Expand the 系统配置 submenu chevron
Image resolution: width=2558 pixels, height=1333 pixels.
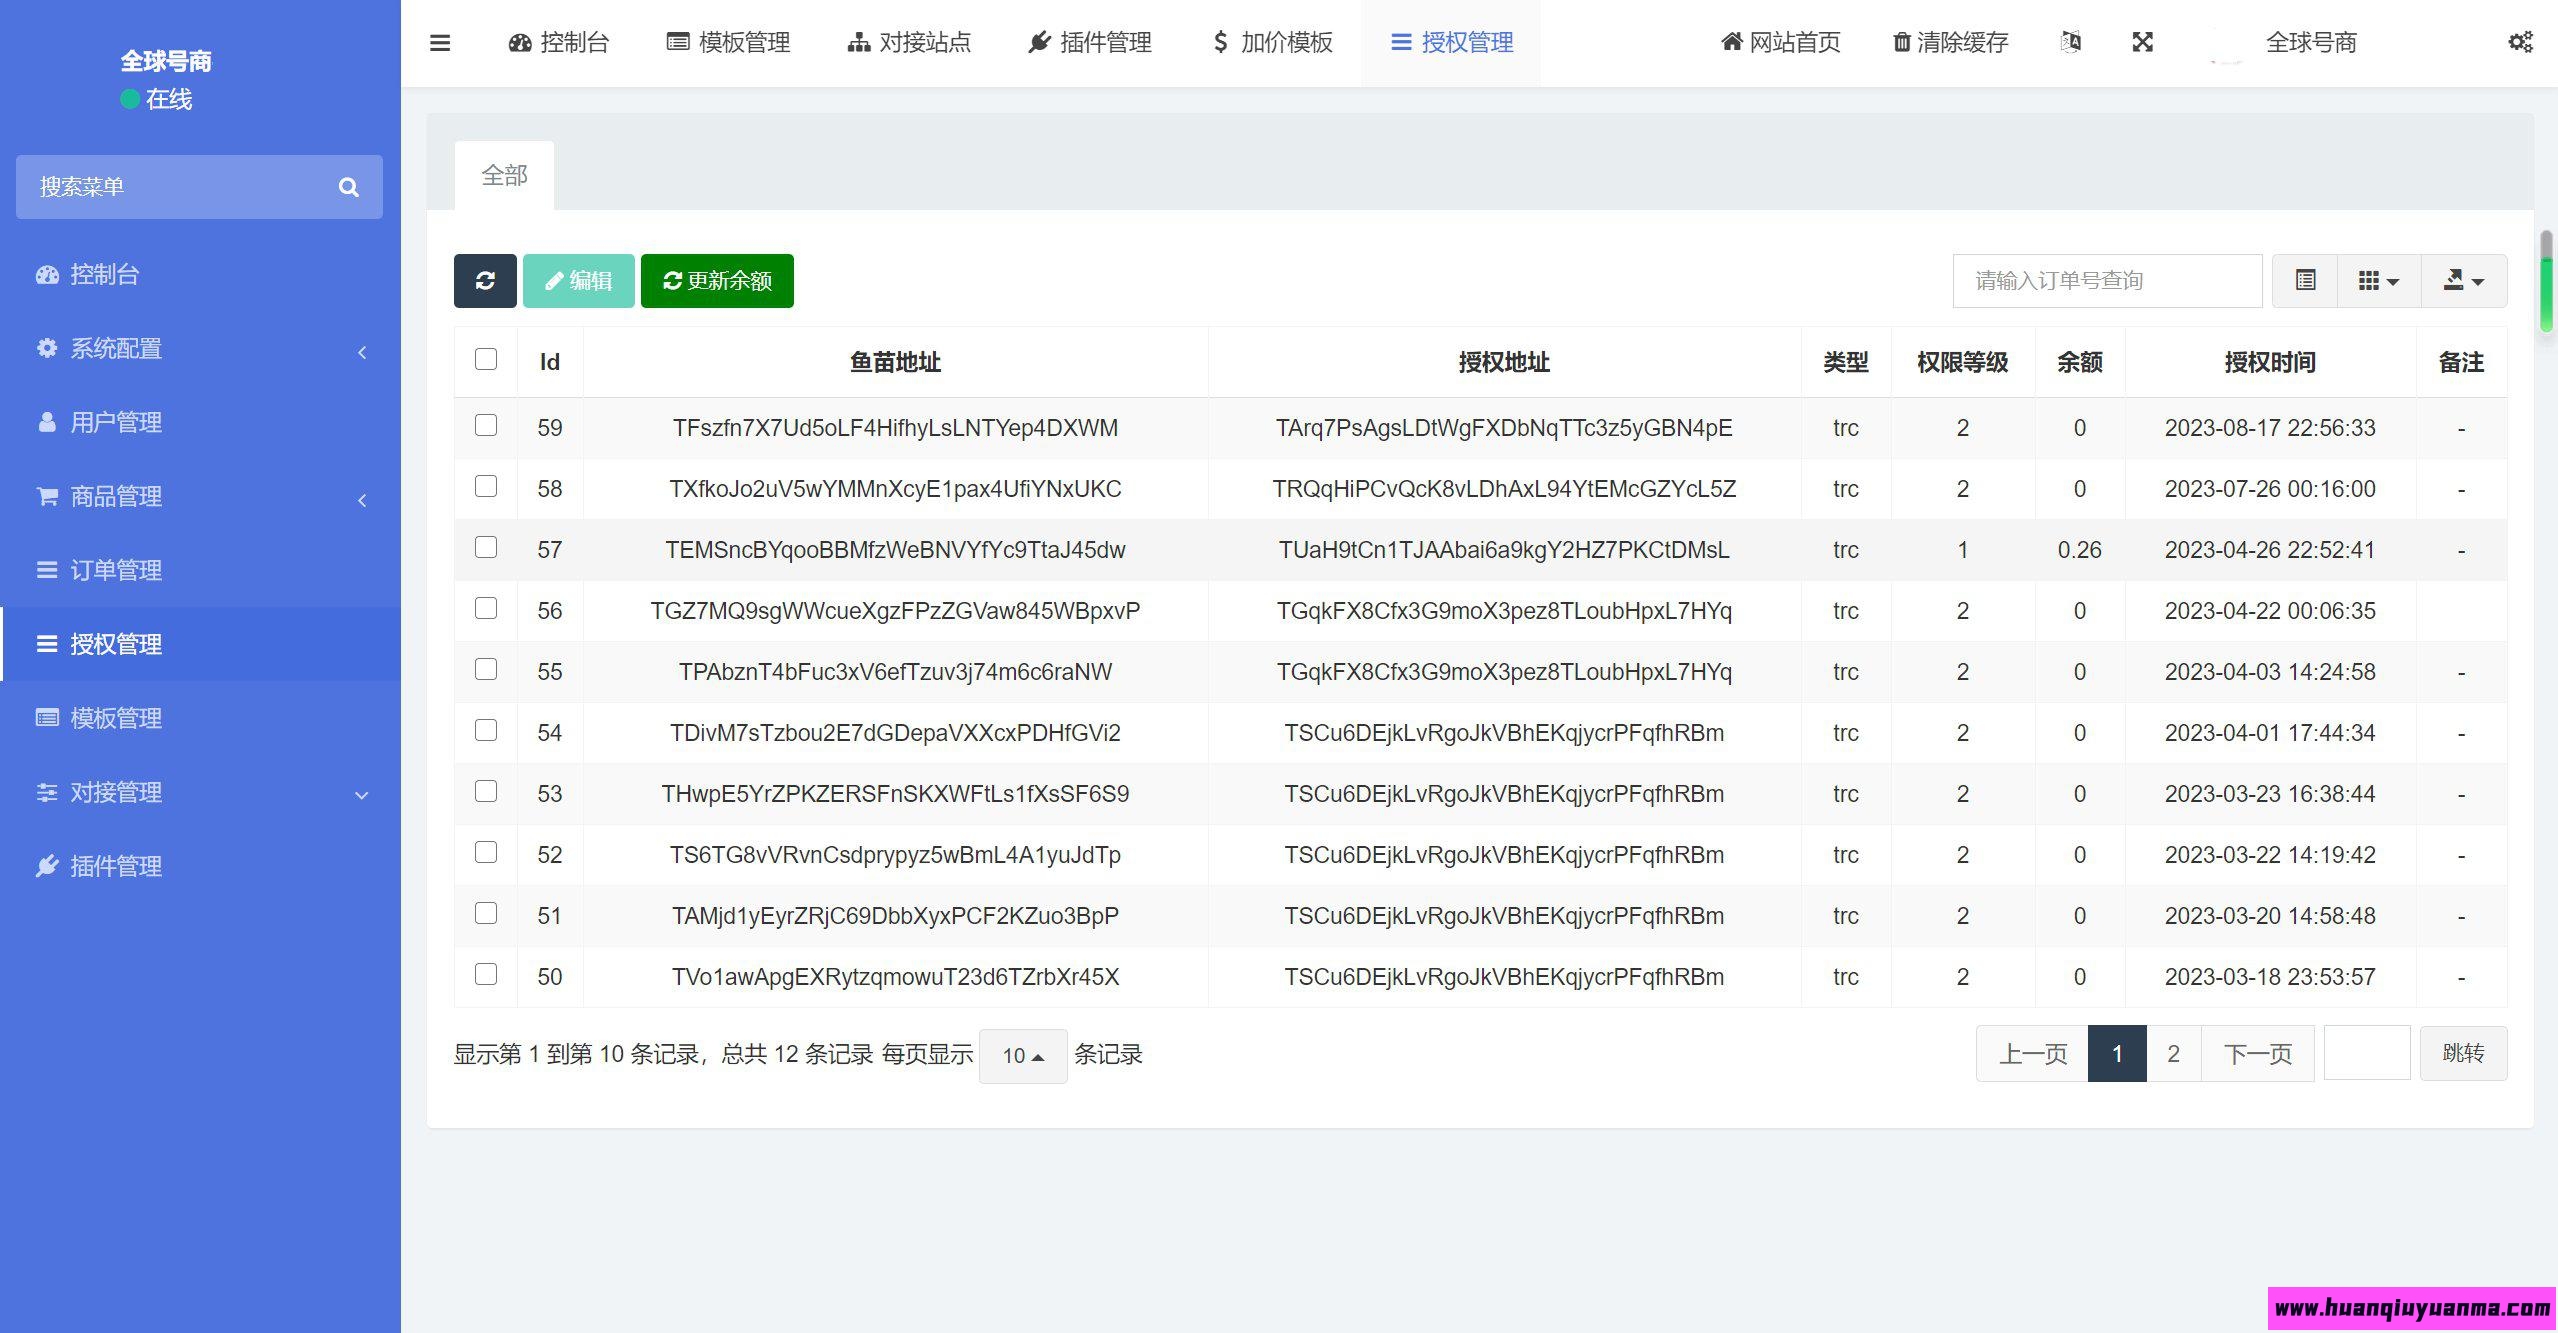362,352
